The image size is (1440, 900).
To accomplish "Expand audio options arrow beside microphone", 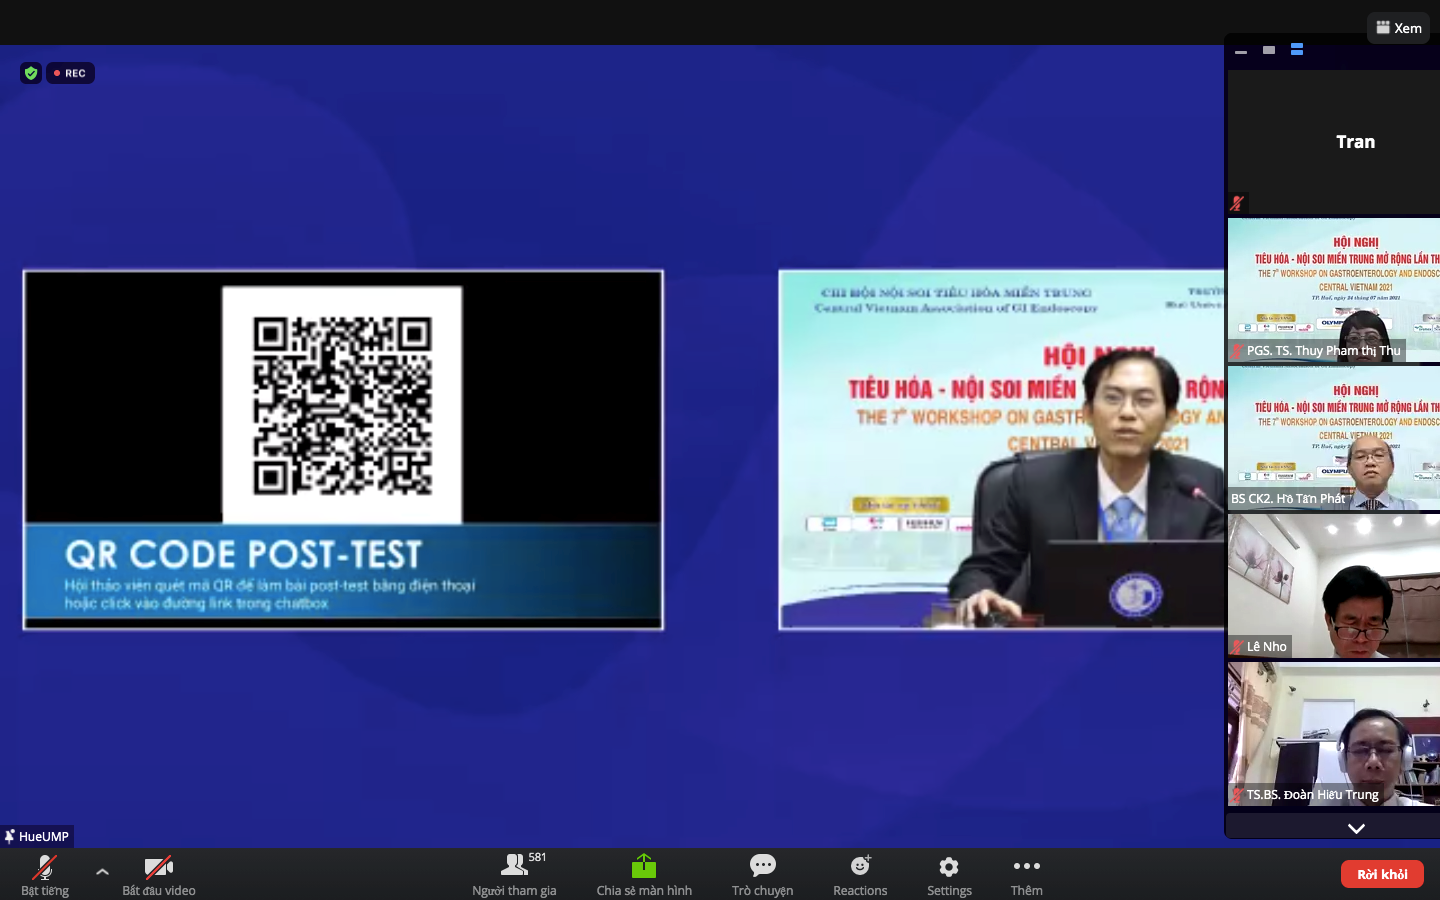I will [x=102, y=871].
